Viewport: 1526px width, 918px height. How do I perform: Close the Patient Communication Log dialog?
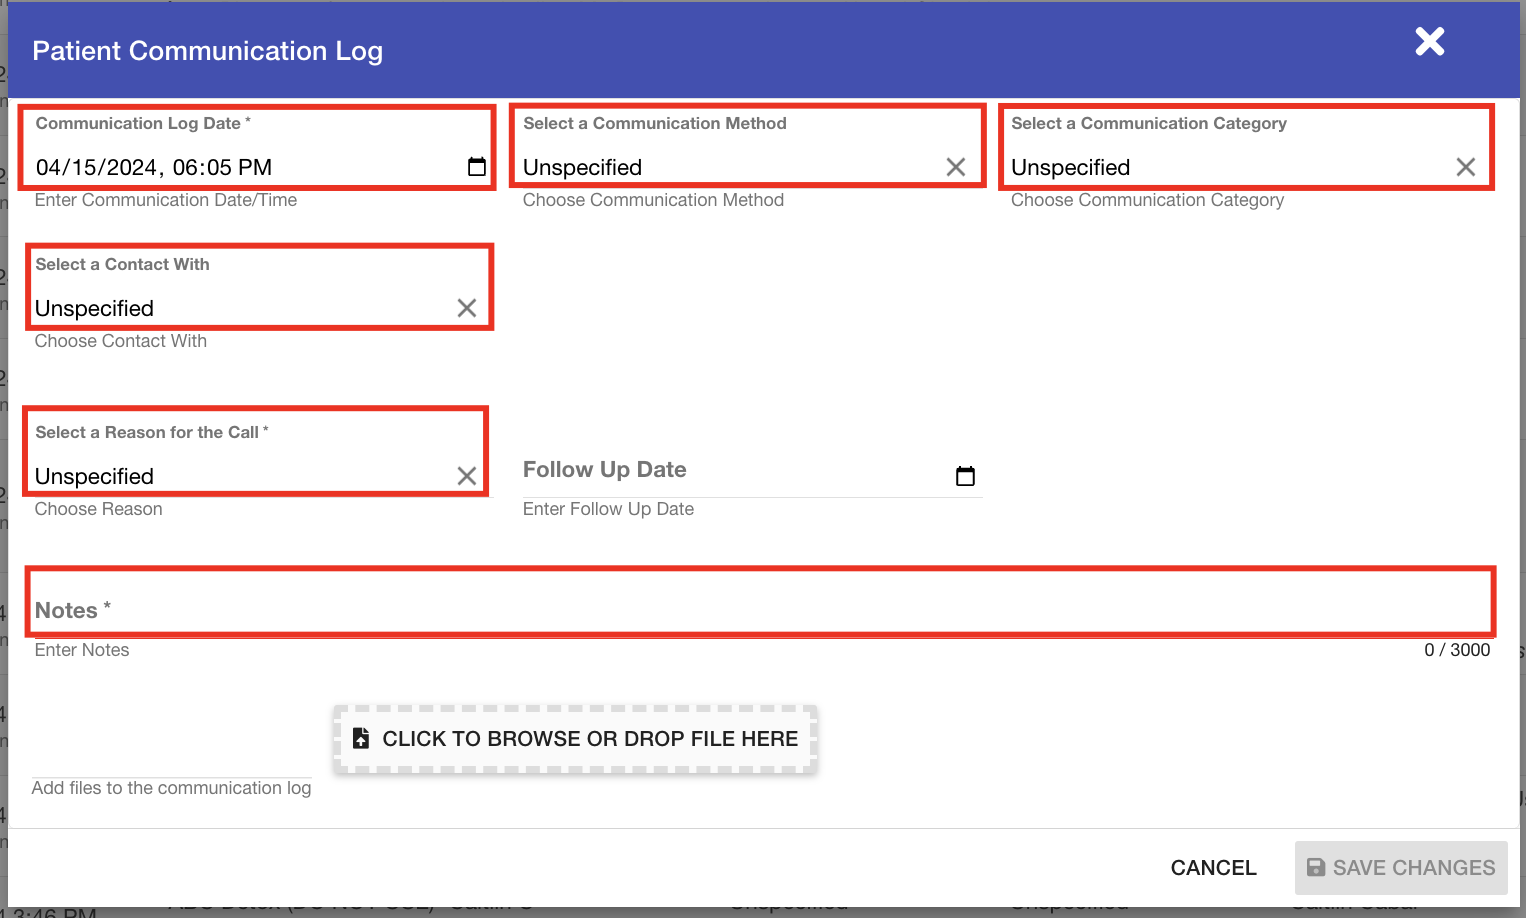1429,42
